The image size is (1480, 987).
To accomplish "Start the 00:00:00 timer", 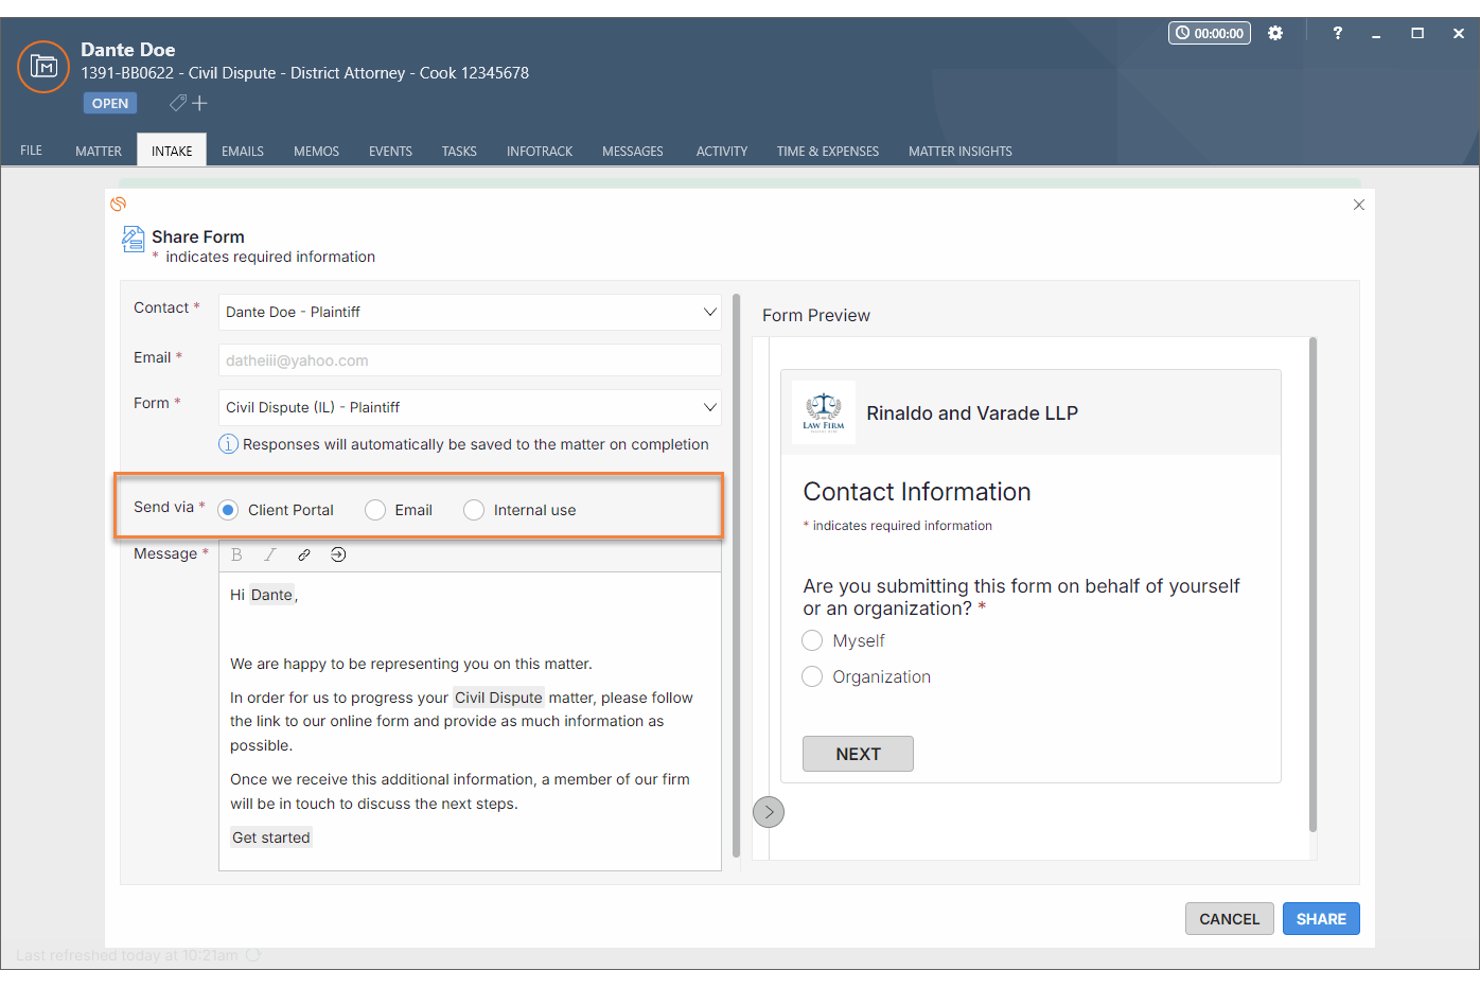I will 1209,33.
